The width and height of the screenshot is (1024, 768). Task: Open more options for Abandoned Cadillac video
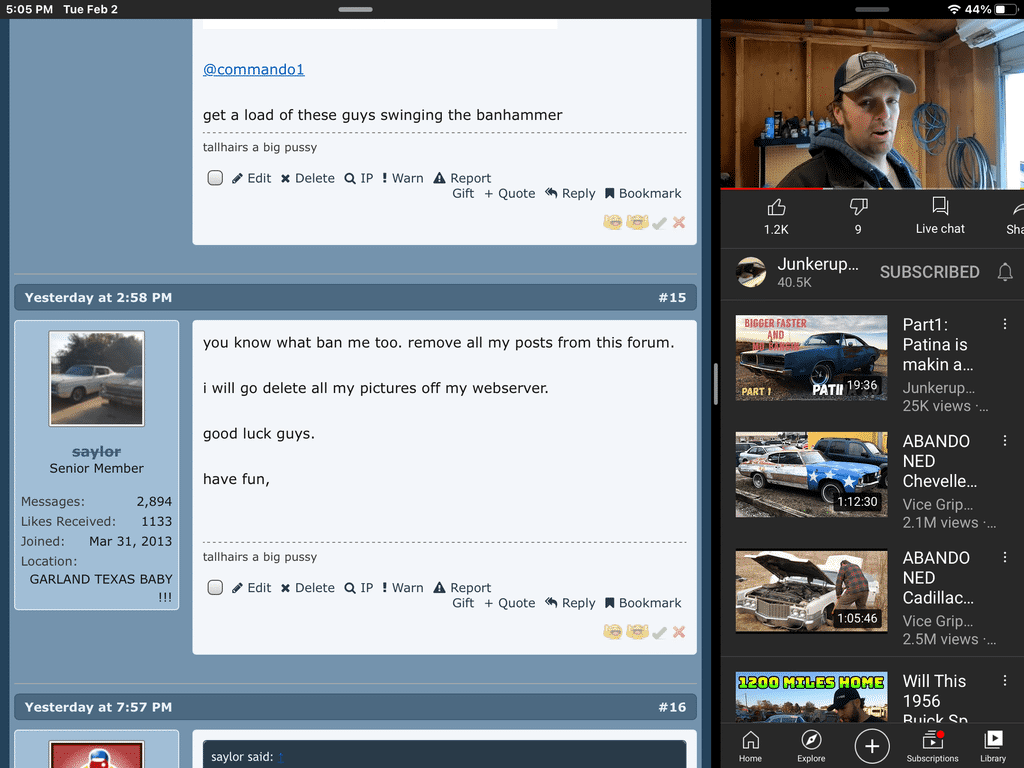click(1005, 558)
